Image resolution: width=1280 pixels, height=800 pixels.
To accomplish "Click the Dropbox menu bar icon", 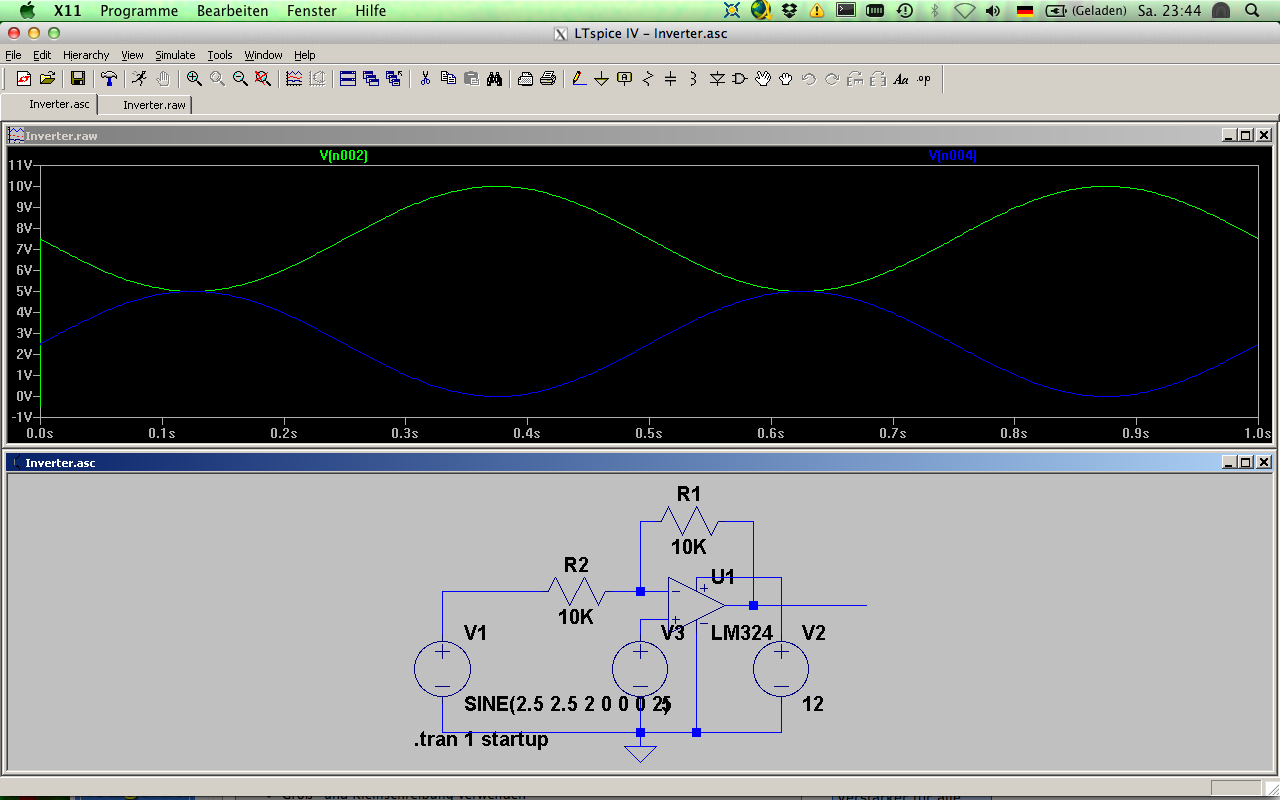I will (790, 11).
